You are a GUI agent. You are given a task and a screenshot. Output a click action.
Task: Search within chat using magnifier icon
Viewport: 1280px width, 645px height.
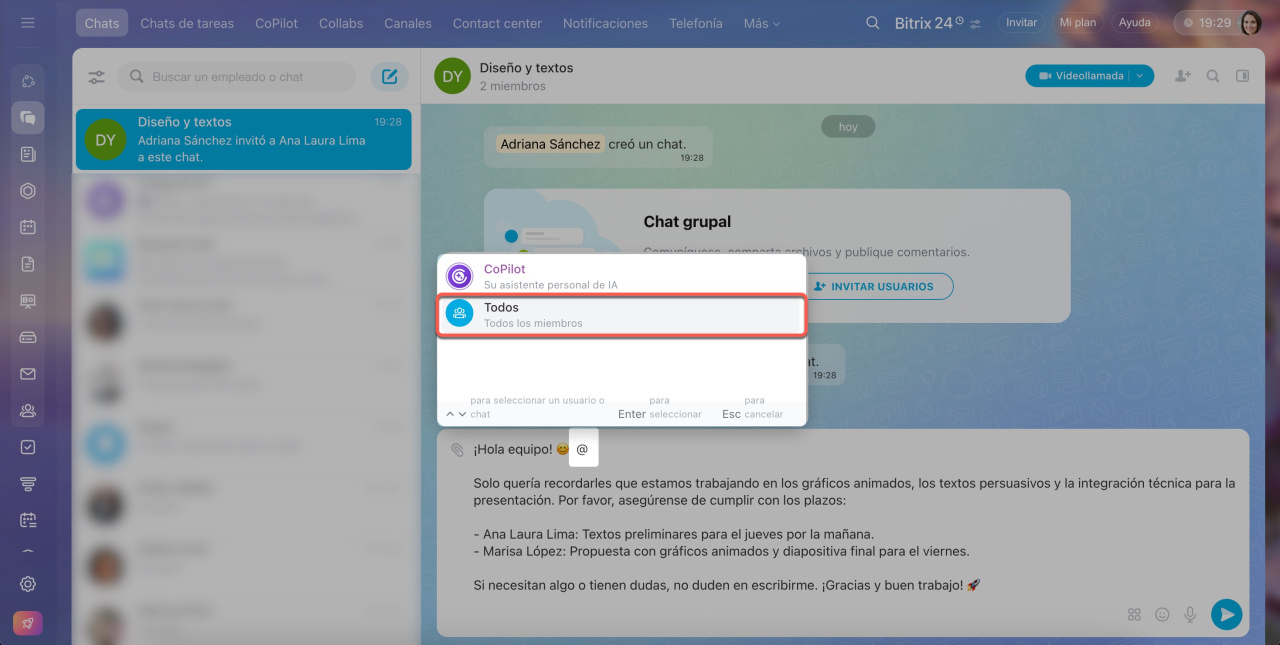click(x=1213, y=76)
